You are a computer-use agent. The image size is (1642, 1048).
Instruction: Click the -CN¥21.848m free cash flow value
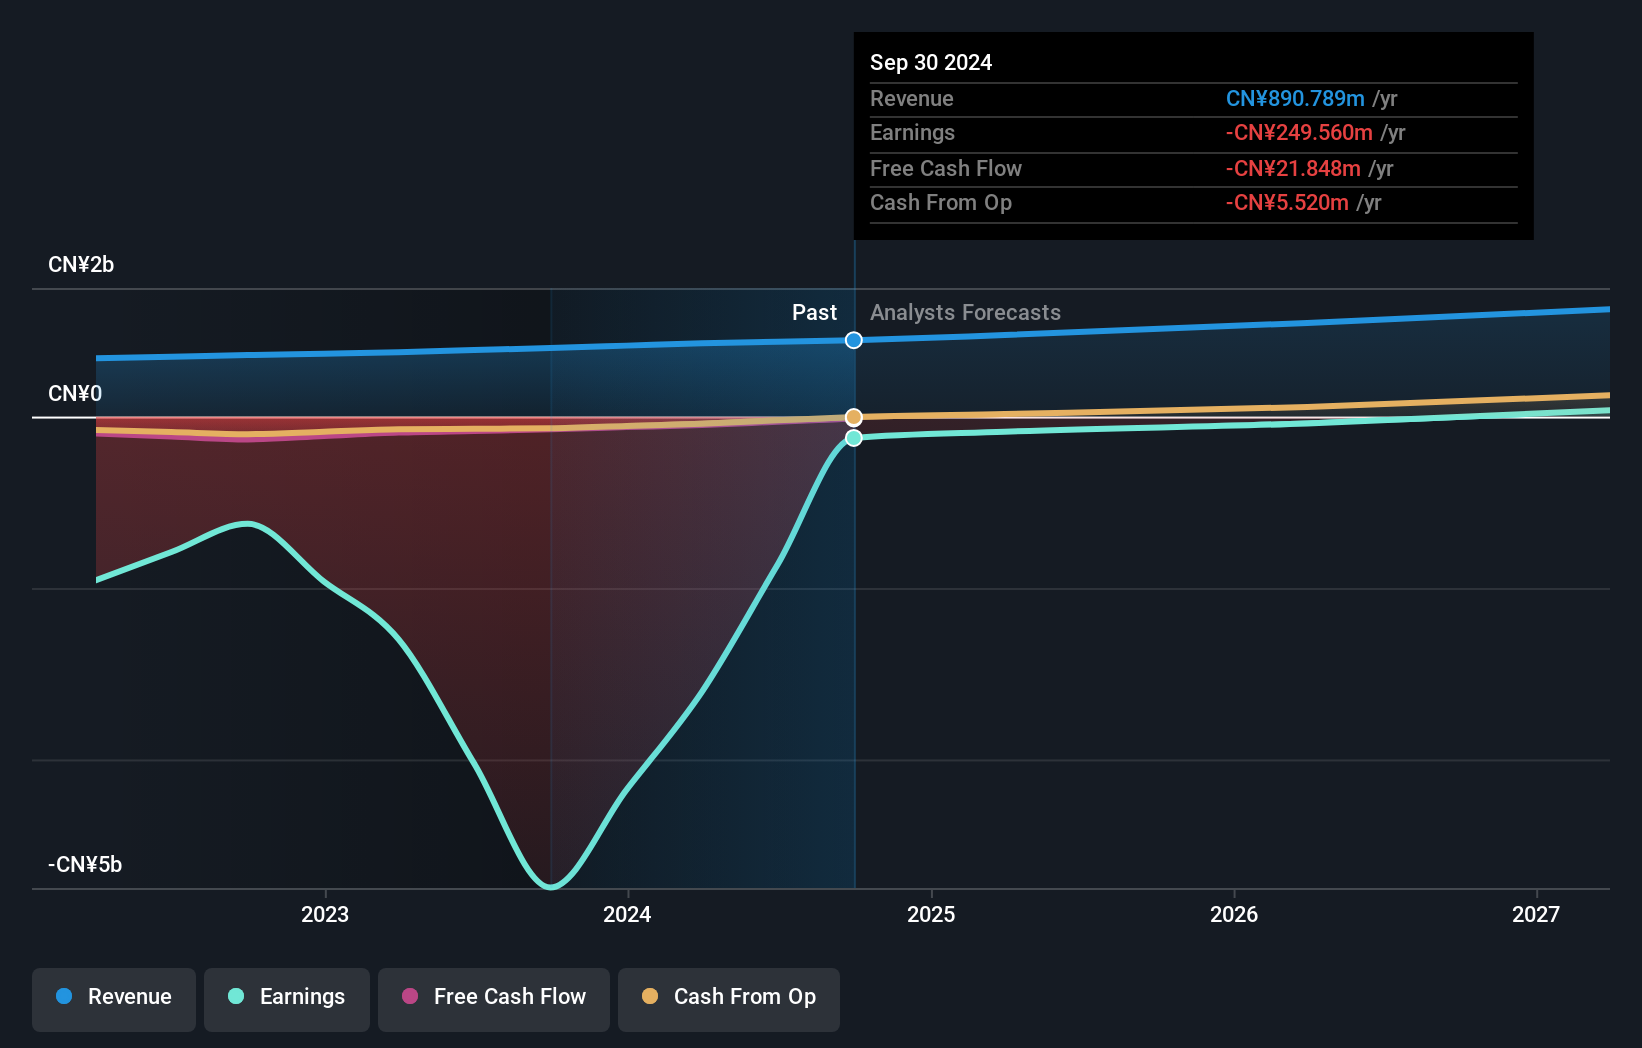(1293, 168)
